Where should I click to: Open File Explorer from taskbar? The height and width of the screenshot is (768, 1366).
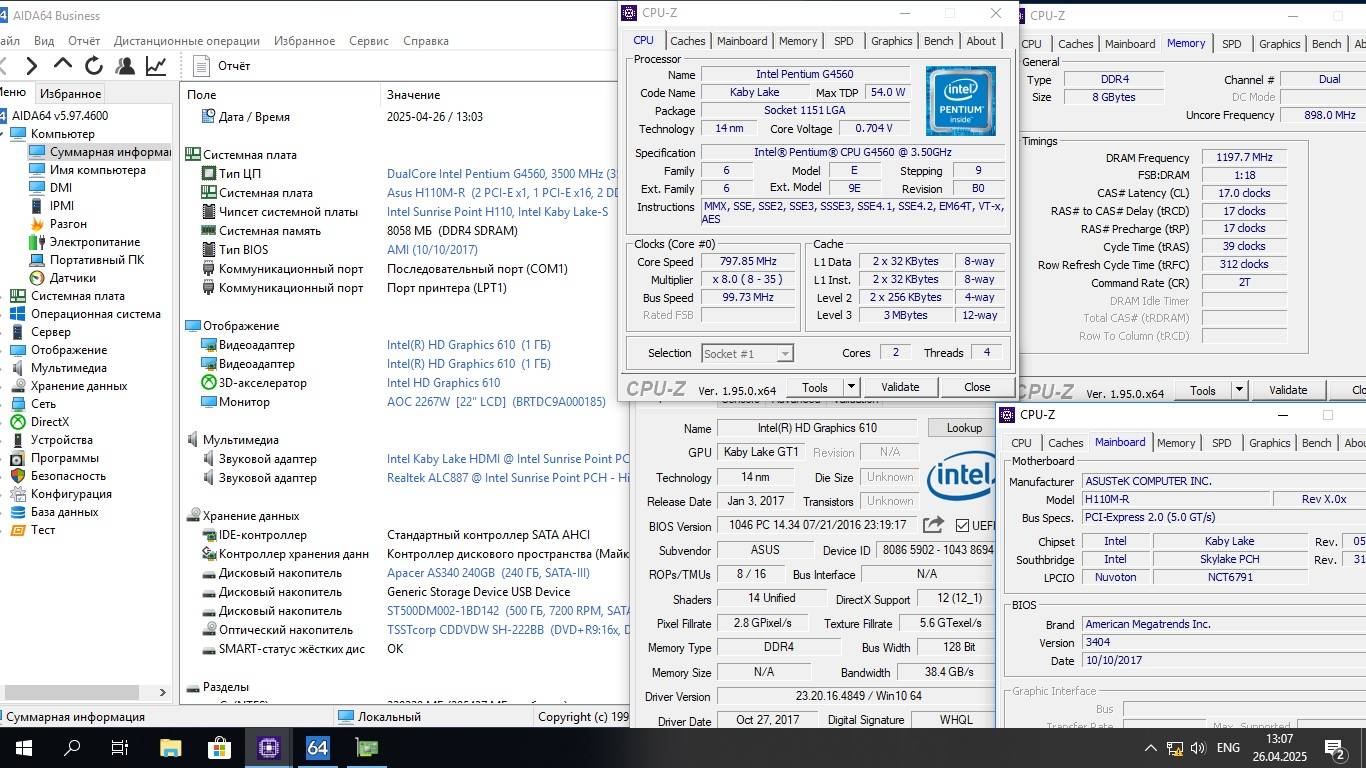(170, 748)
